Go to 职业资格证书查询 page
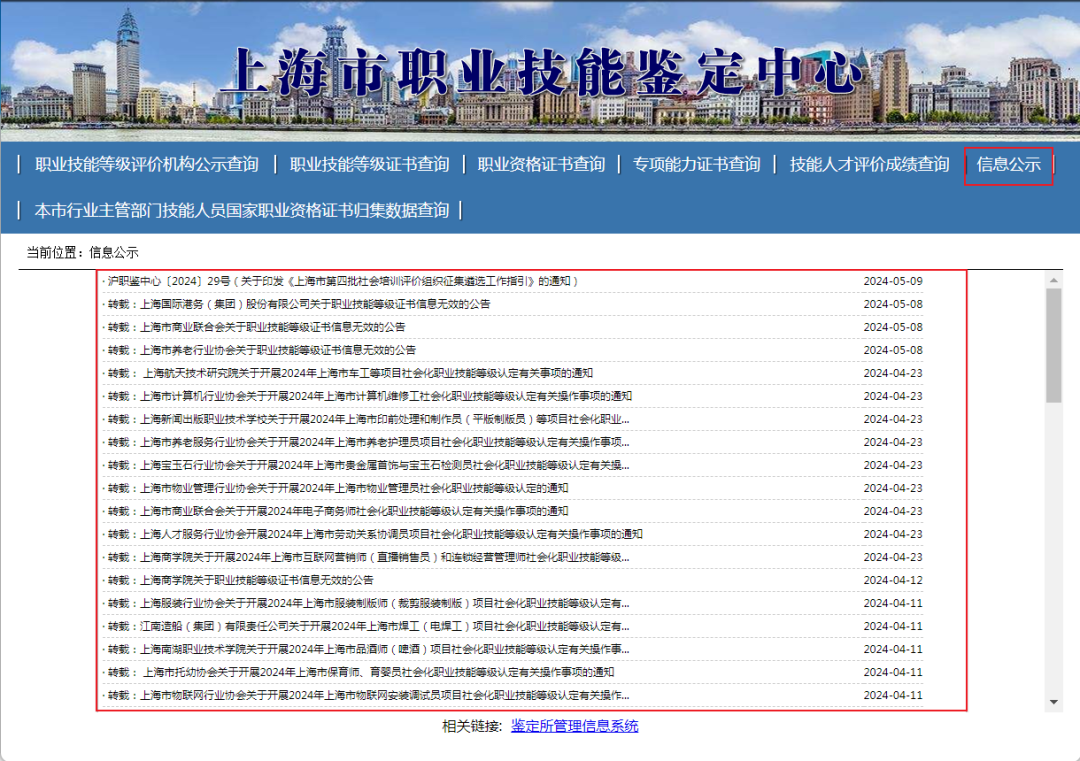 click(541, 165)
